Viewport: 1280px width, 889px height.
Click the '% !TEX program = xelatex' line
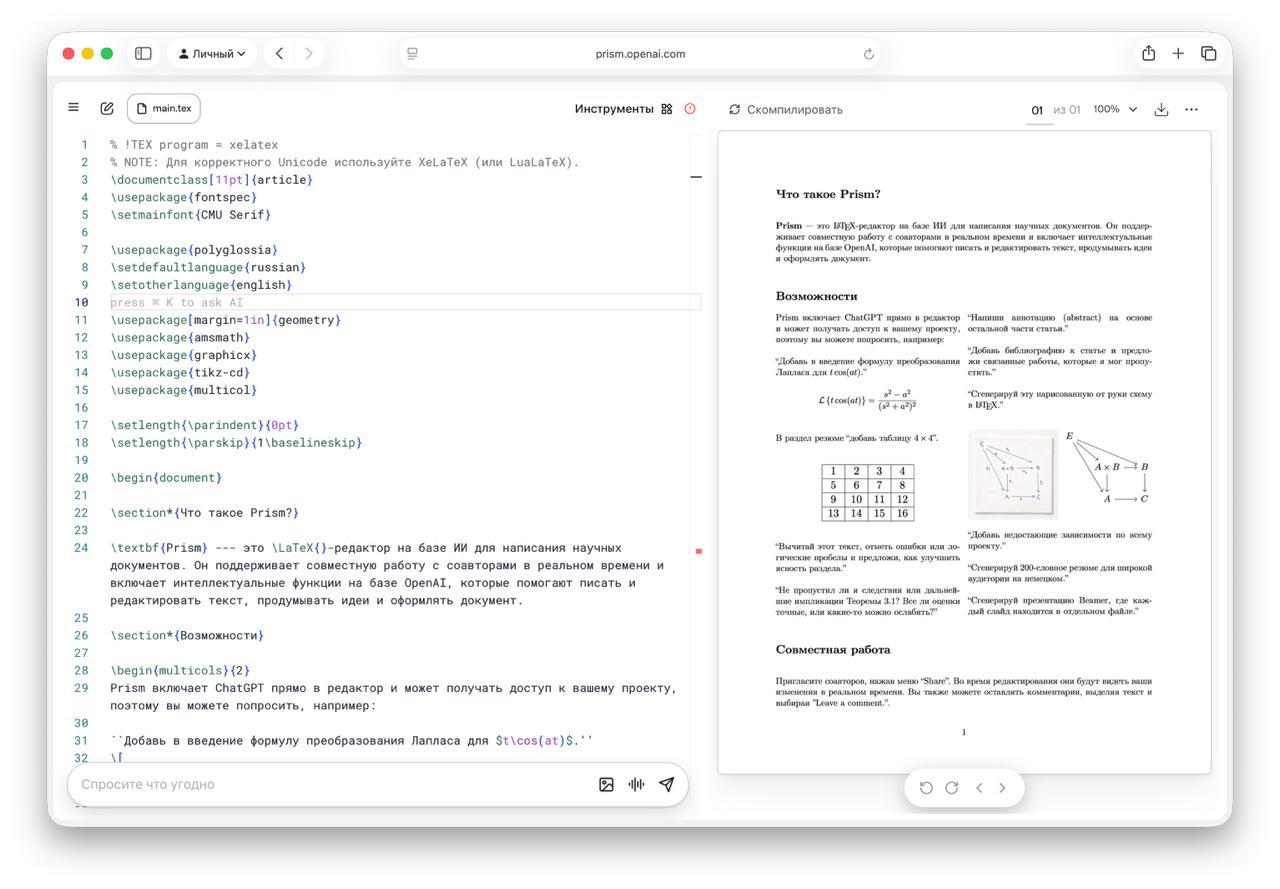coord(194,145)
